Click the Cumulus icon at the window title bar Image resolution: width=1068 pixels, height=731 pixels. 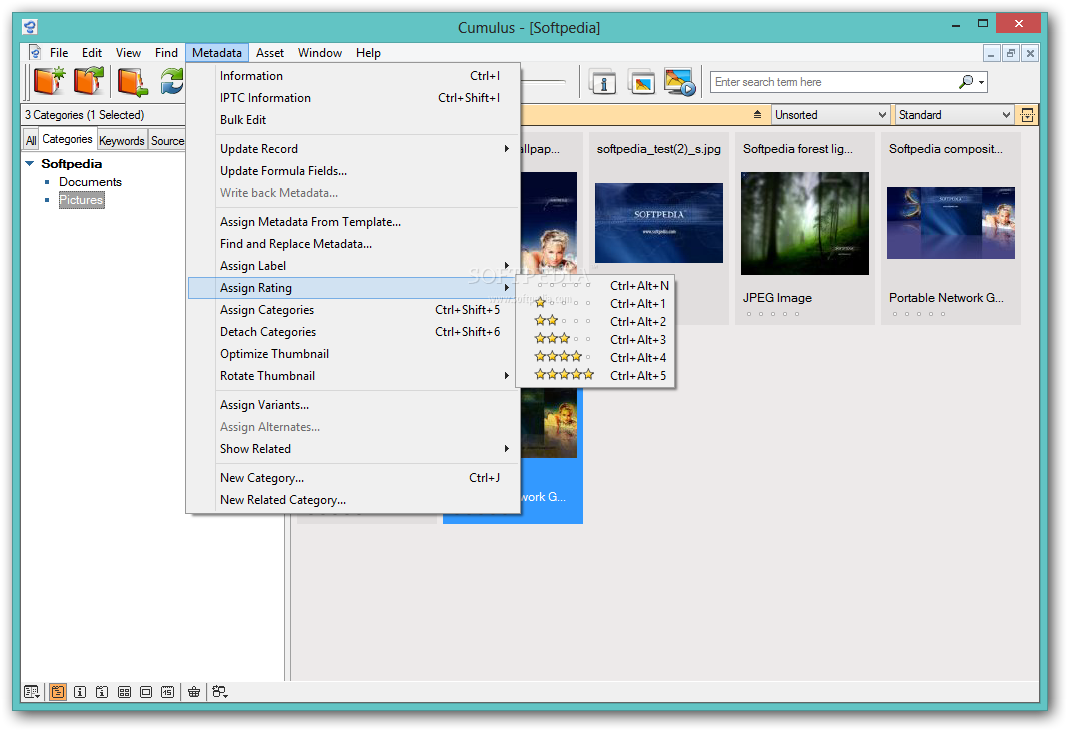tap(29, 27)
